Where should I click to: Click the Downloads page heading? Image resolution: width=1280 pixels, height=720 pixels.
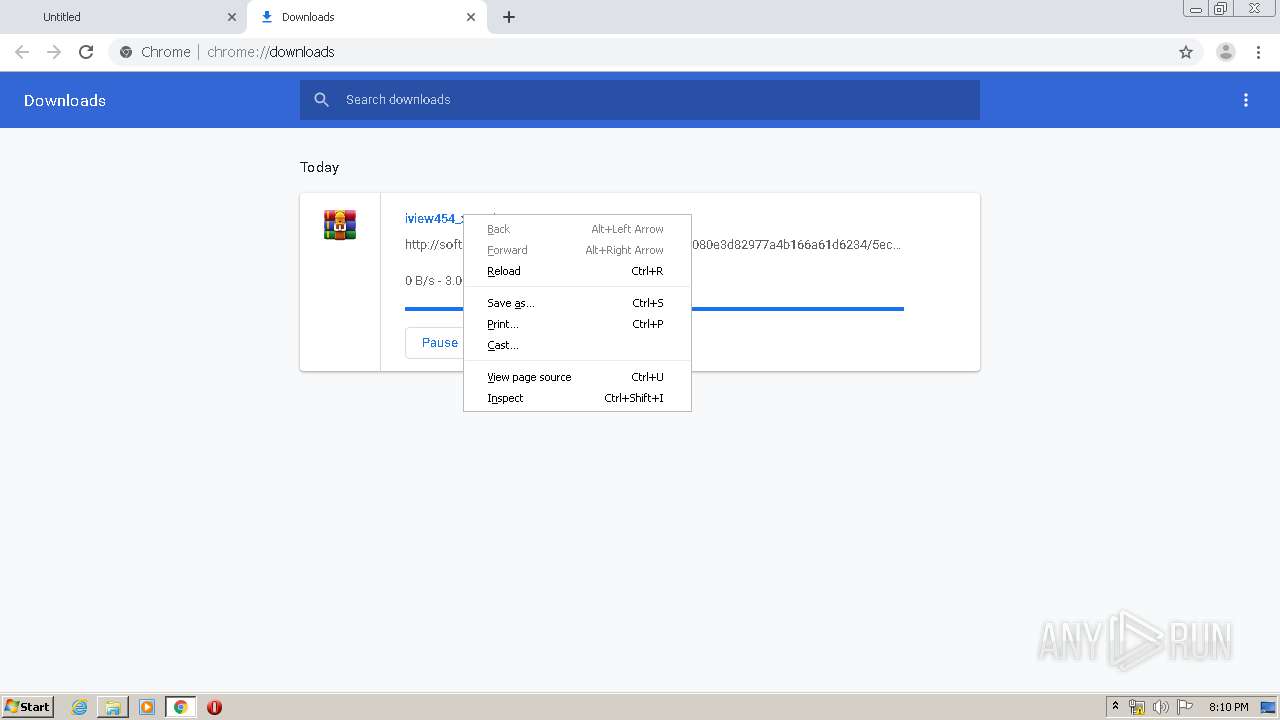click(65, 100)
